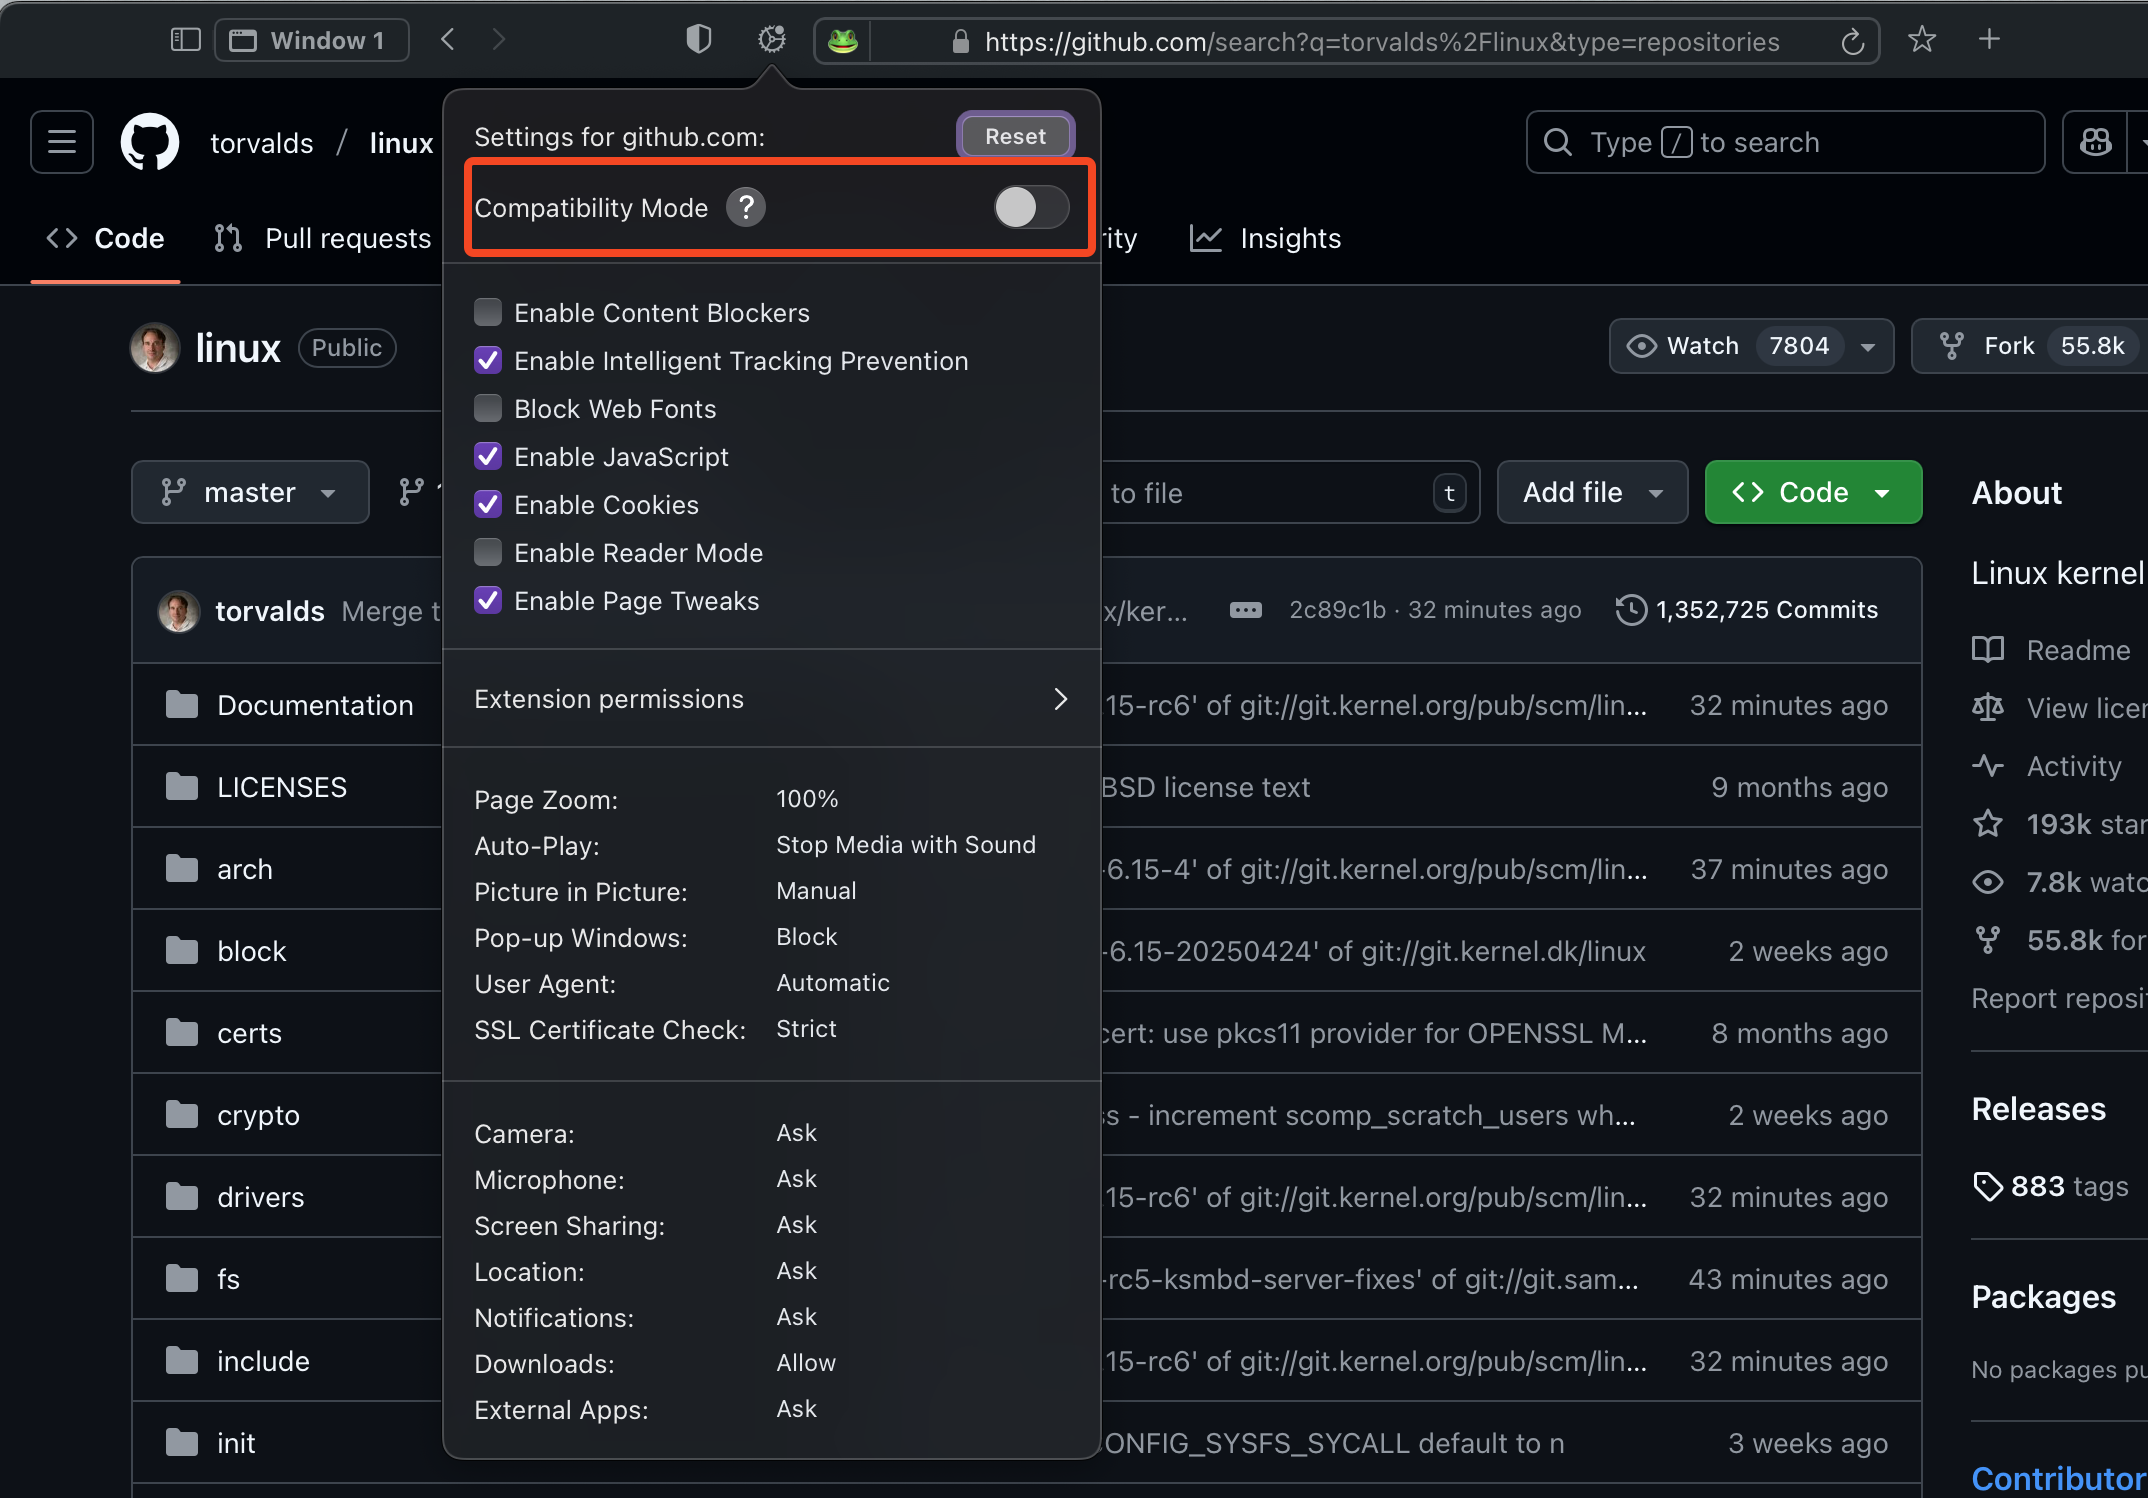Click the shield privacy report icon
2148x1498 pixels.
[698, 40]
